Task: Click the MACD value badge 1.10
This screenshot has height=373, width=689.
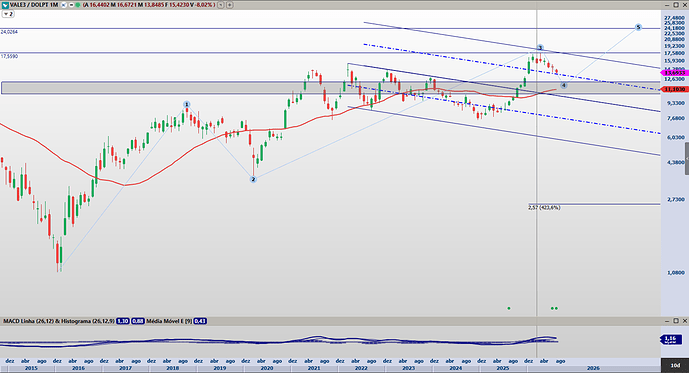Action: 123,321
